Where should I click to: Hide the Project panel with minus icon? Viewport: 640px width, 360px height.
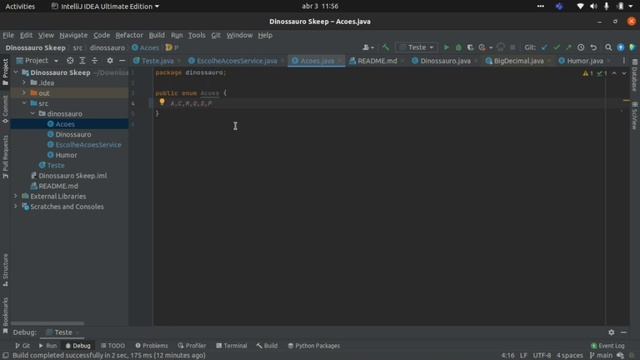pos(122,60)
